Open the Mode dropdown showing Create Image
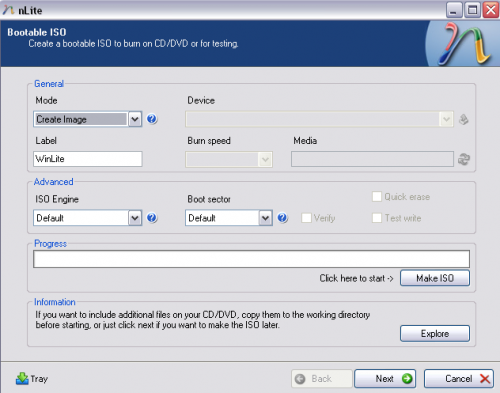The height and width of the screenshot is (393, 500). tap(88, 119)
